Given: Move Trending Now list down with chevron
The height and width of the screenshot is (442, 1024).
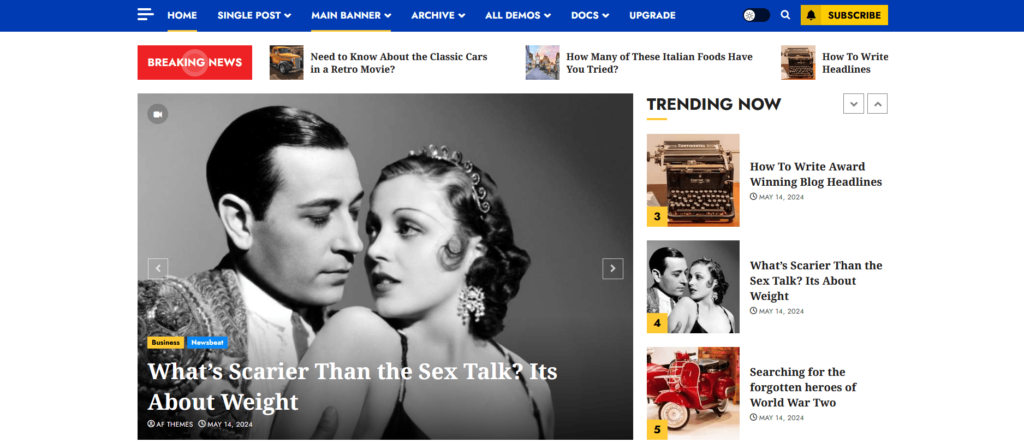Looking at the screenshot, I should [x=854, y=104].
